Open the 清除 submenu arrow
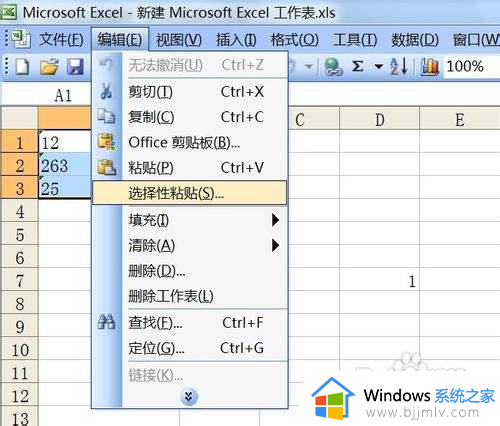500x426 pixels. point(275,245)
